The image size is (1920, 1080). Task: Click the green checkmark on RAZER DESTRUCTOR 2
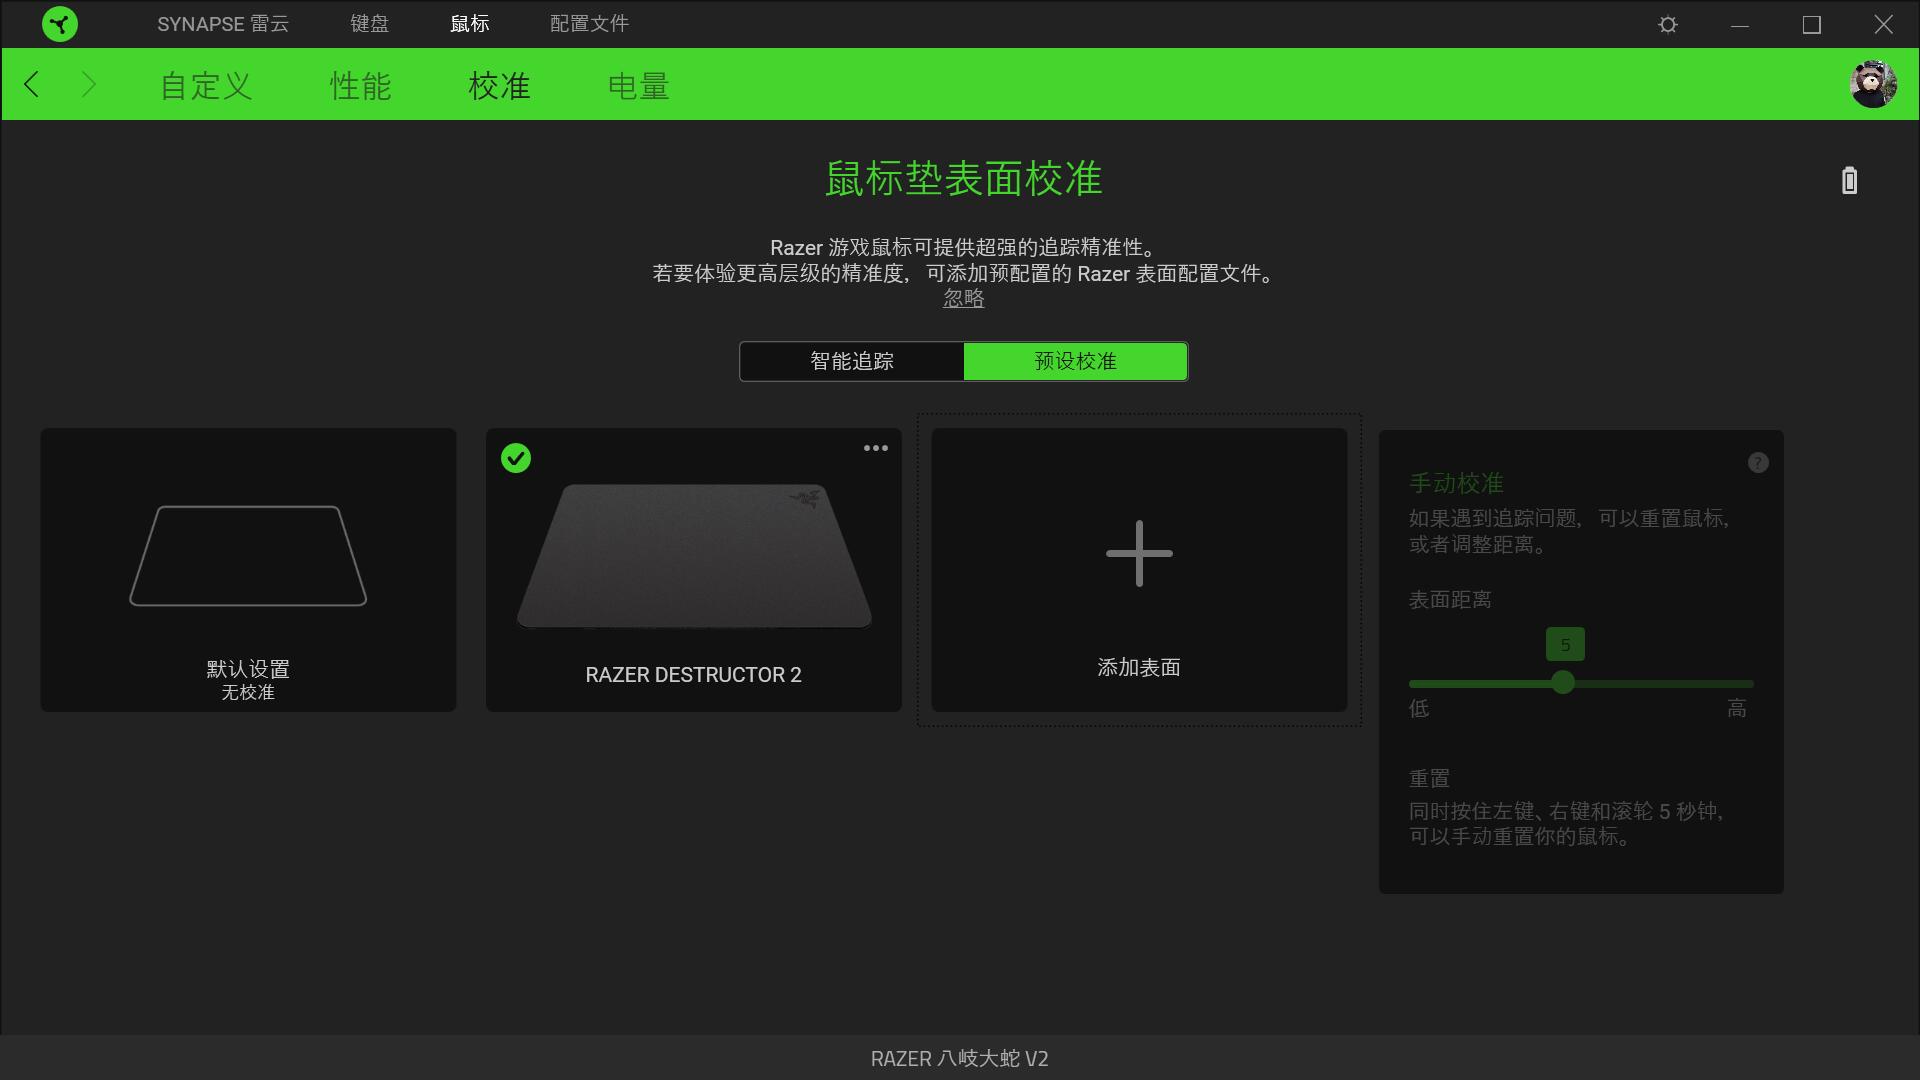[517, 458]
